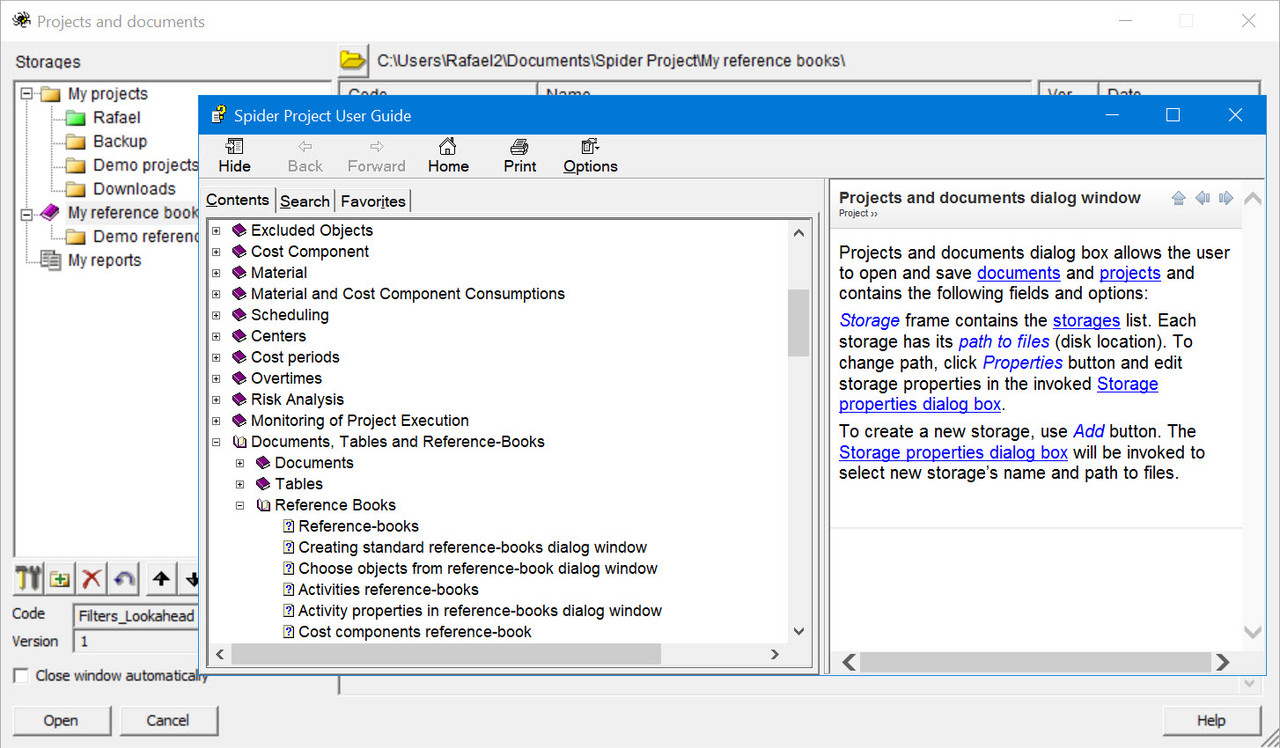Screen dimensions: 1280x748
Task: Select Material help topic
Action: point(279,272)
